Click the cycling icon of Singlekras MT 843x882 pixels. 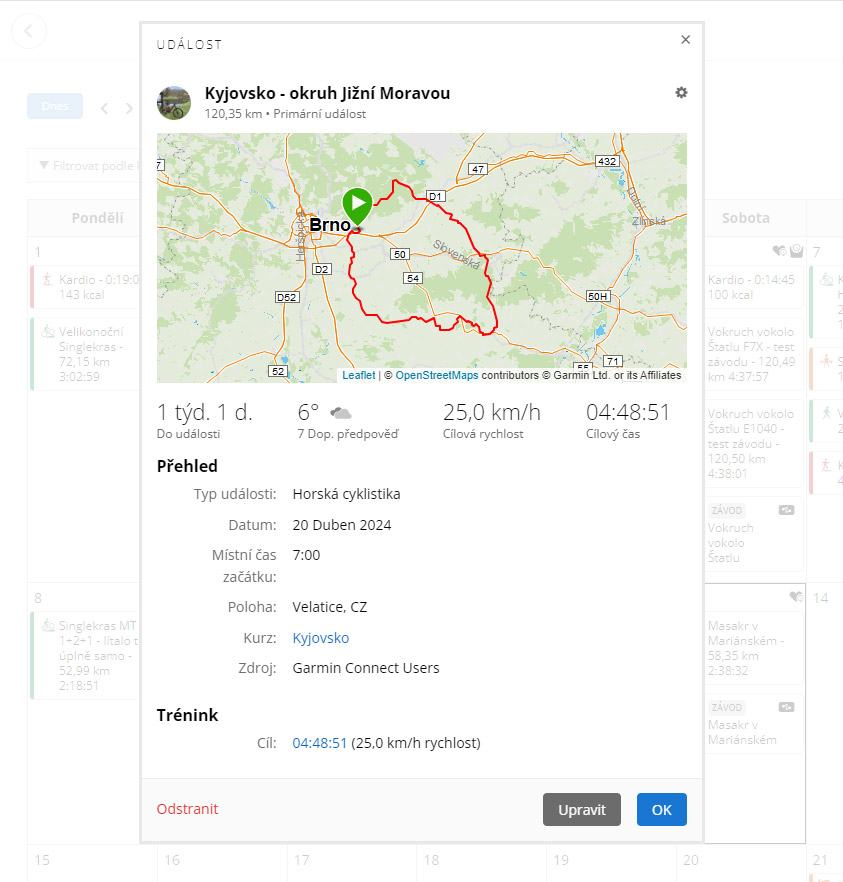click(x=47, y=626)
